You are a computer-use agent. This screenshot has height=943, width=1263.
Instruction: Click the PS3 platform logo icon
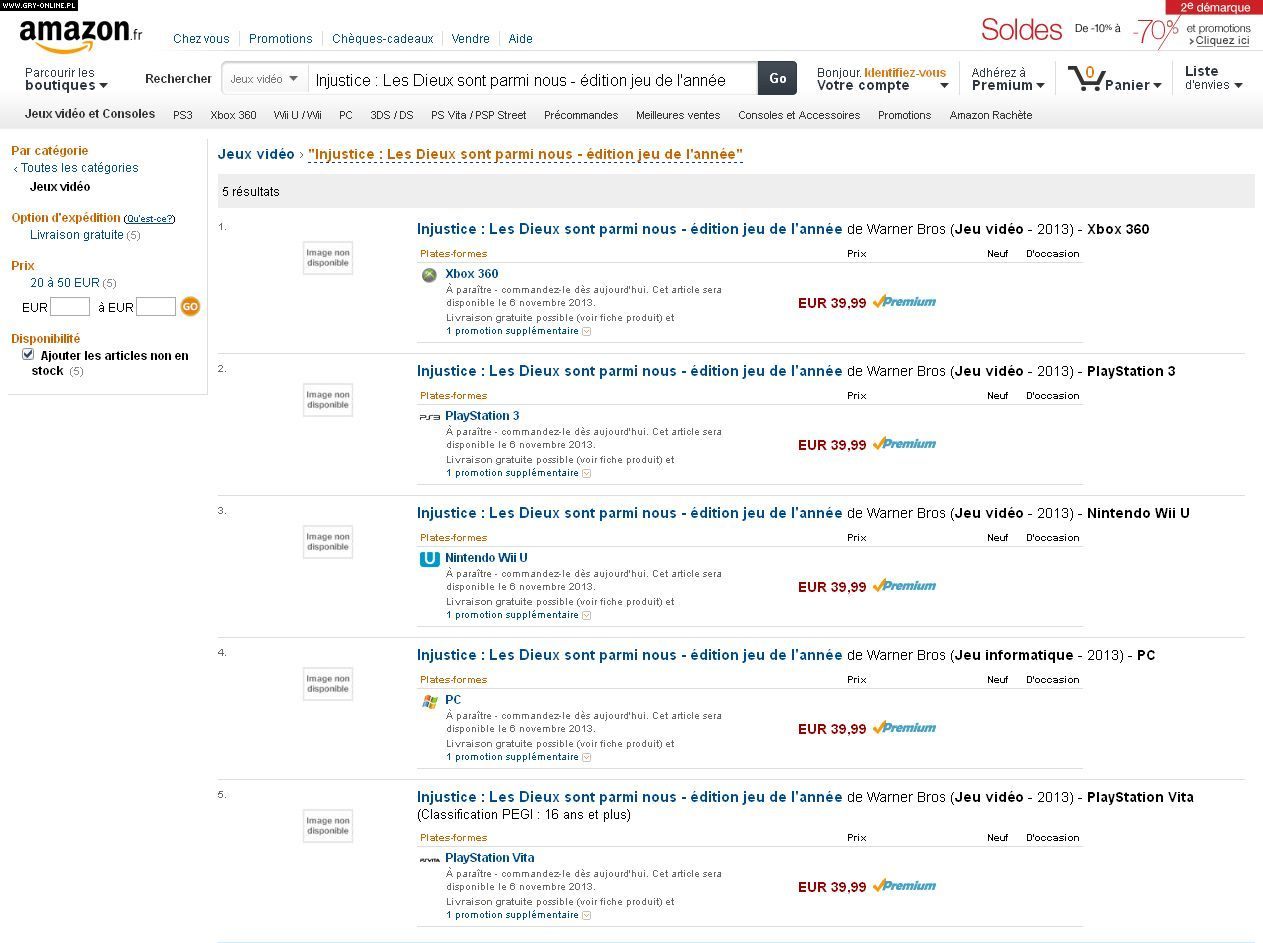point(429,417)
